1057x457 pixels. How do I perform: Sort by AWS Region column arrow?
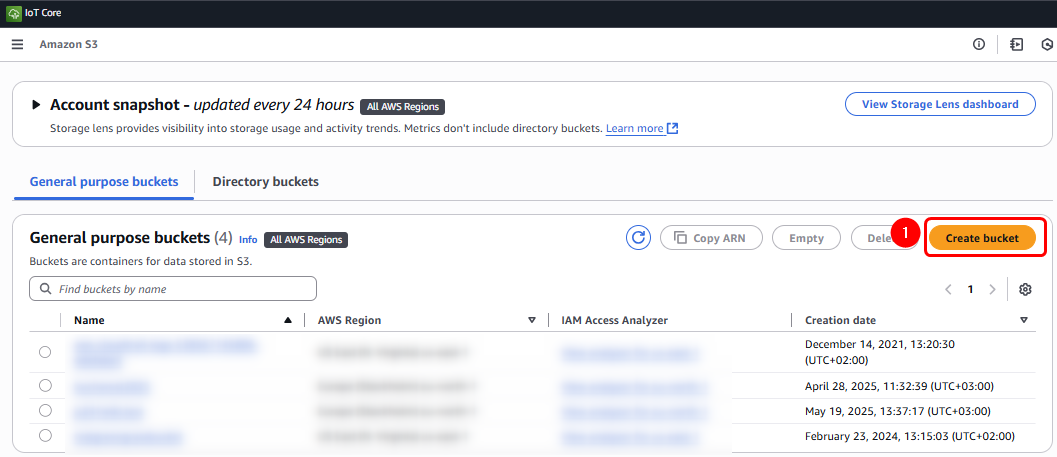532,320
